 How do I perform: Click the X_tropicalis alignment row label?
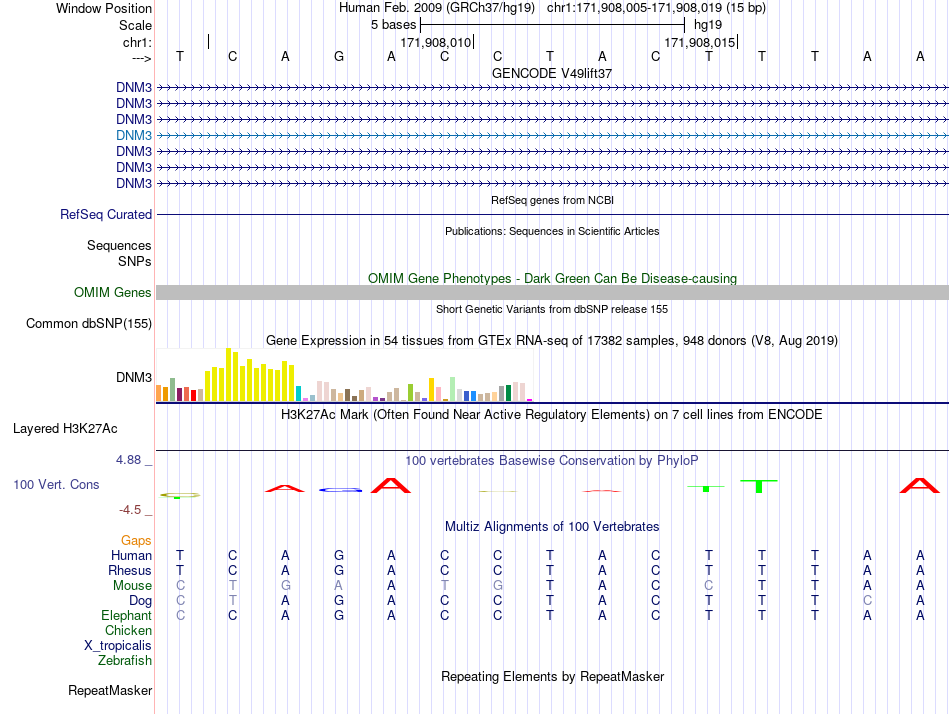(118, 646)
